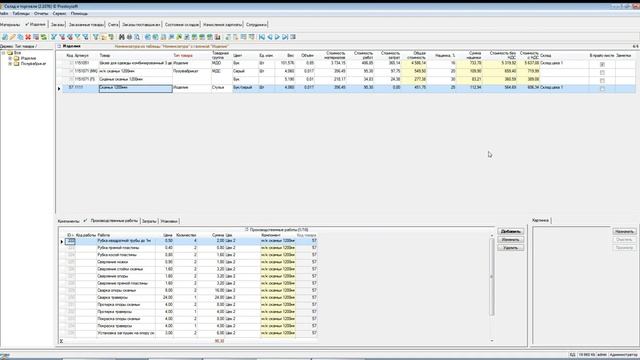Go to previous record arrow

point(269,37)
